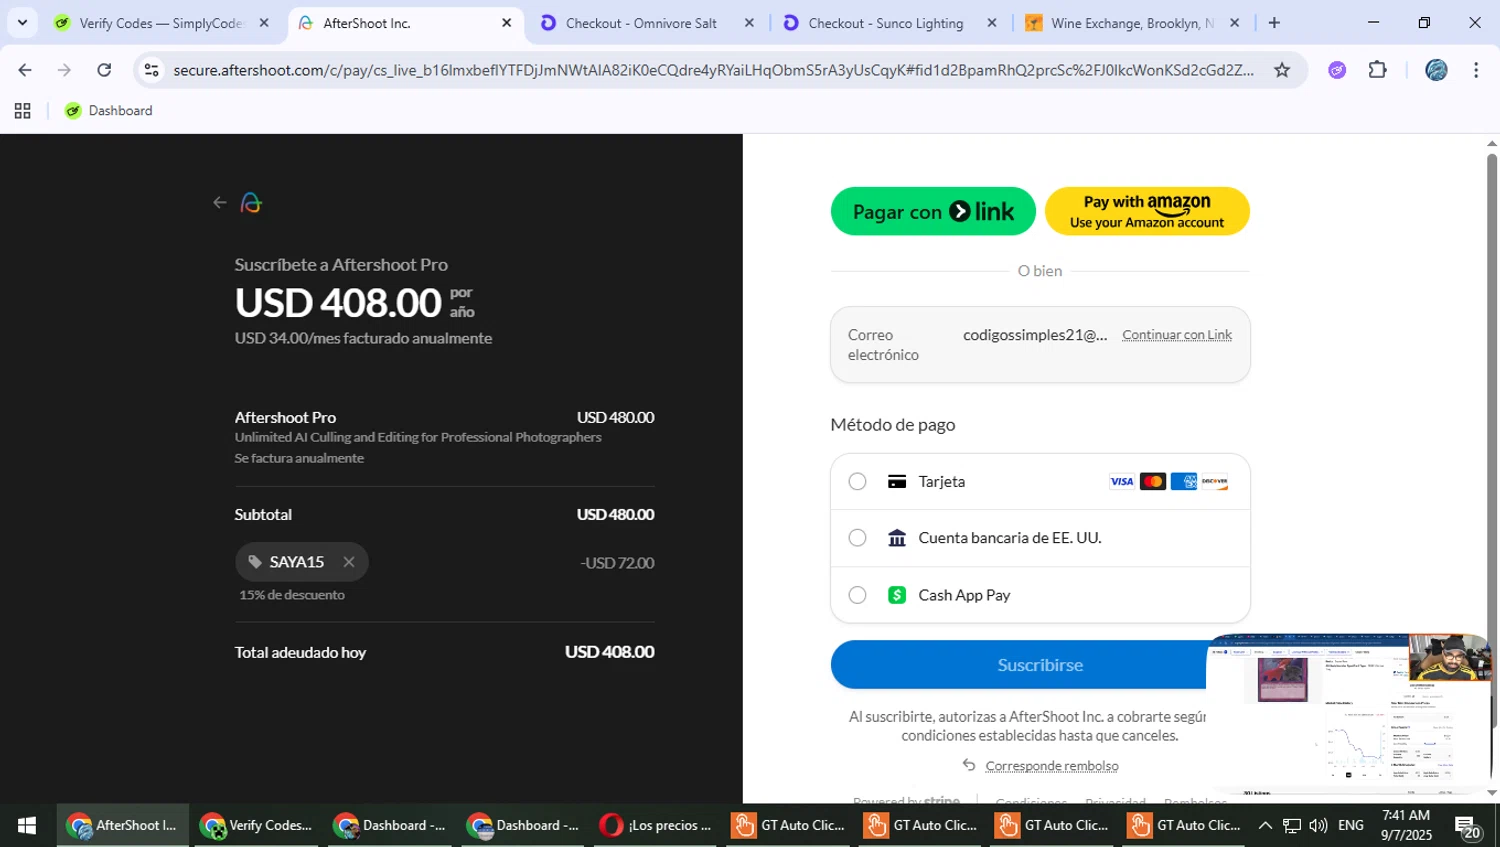Viewport: 1500px width, 847px height.
Task: Click the Discover card logo
Action: 1215,482
